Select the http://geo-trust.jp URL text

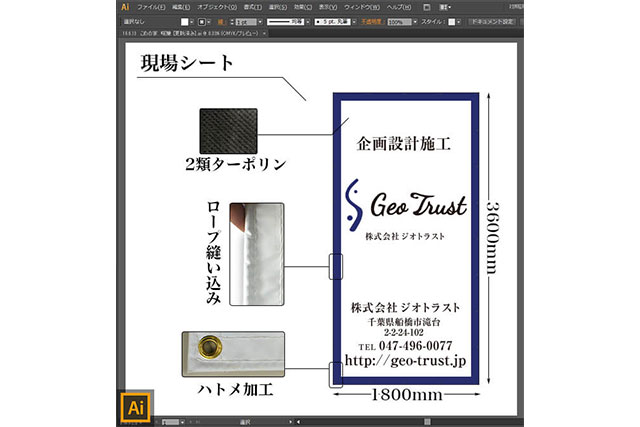[405, 360]
